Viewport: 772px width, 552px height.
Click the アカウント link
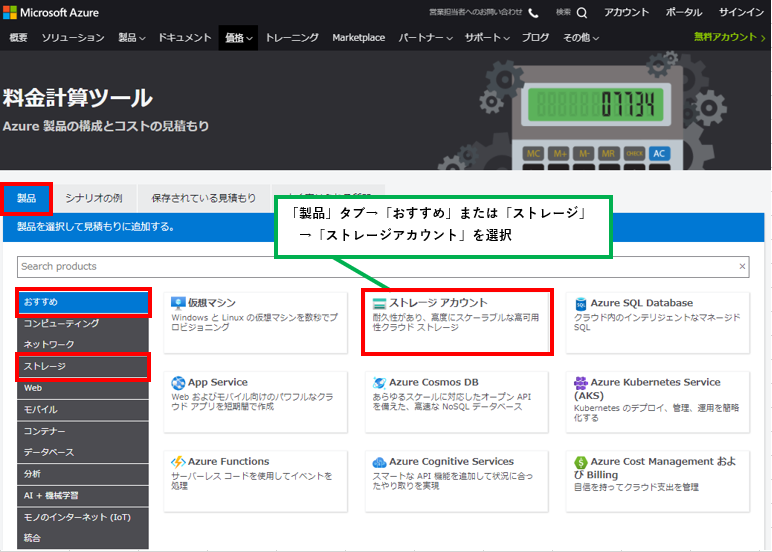tap(626, 12)
